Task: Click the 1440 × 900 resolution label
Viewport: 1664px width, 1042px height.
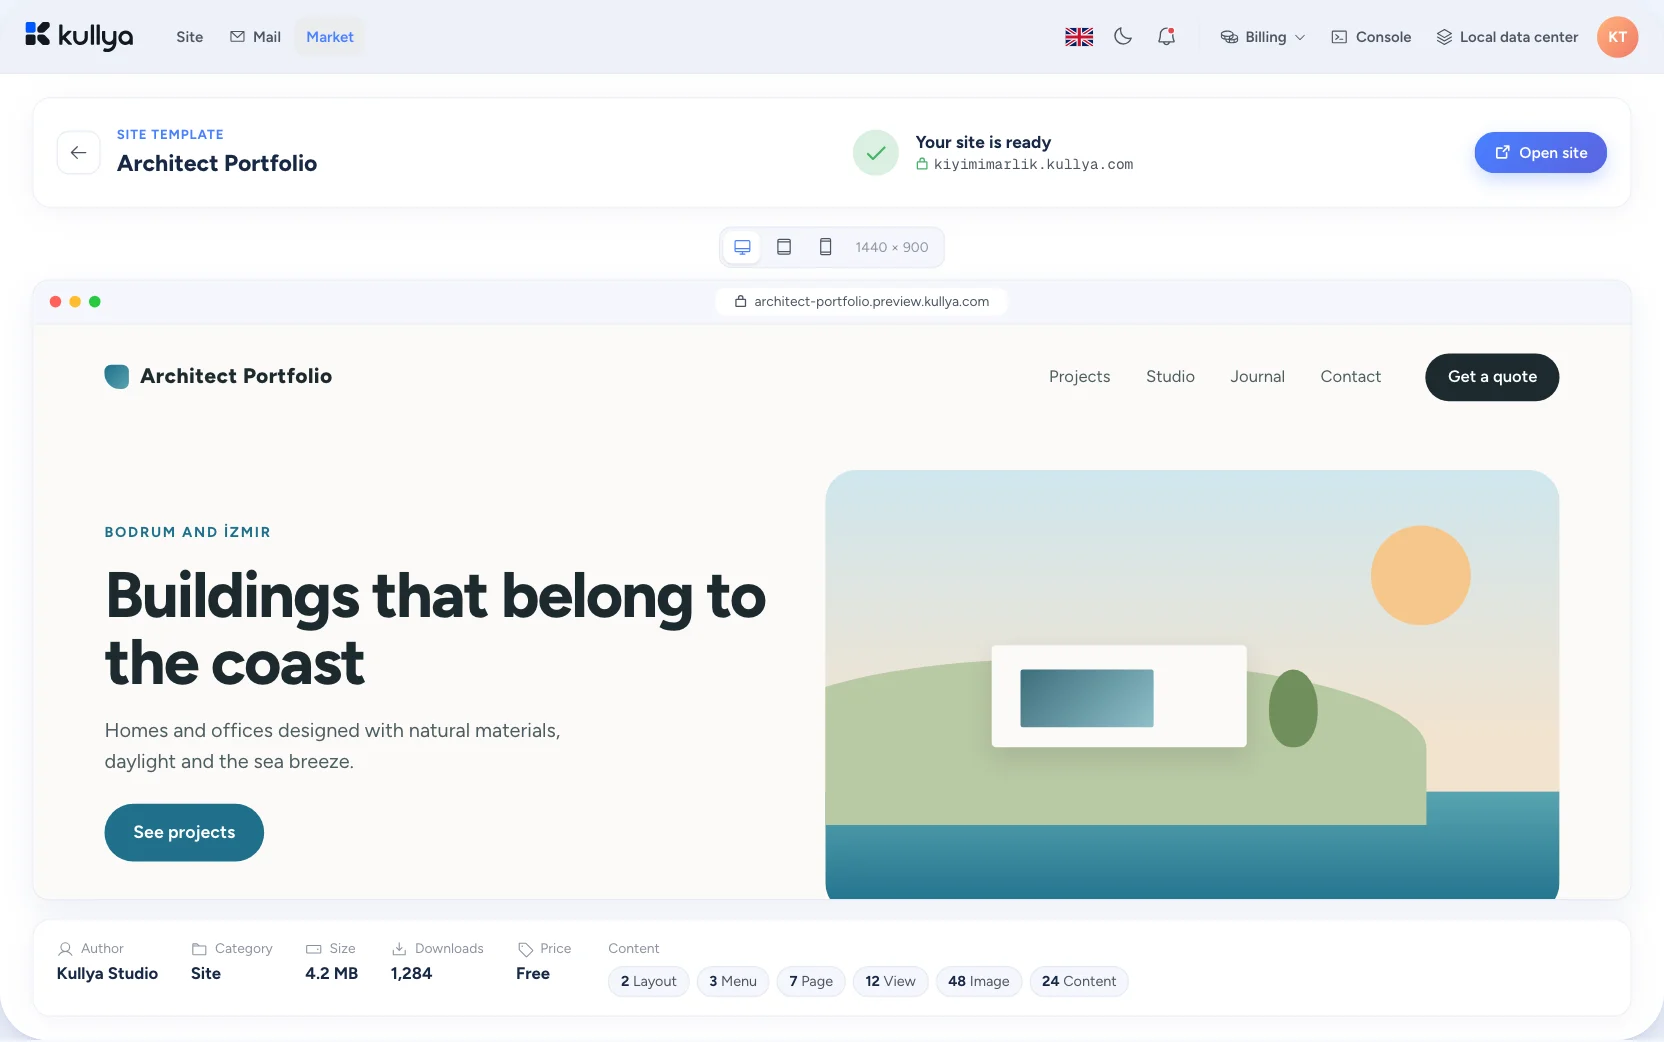Action: click(x=892, y=248)
